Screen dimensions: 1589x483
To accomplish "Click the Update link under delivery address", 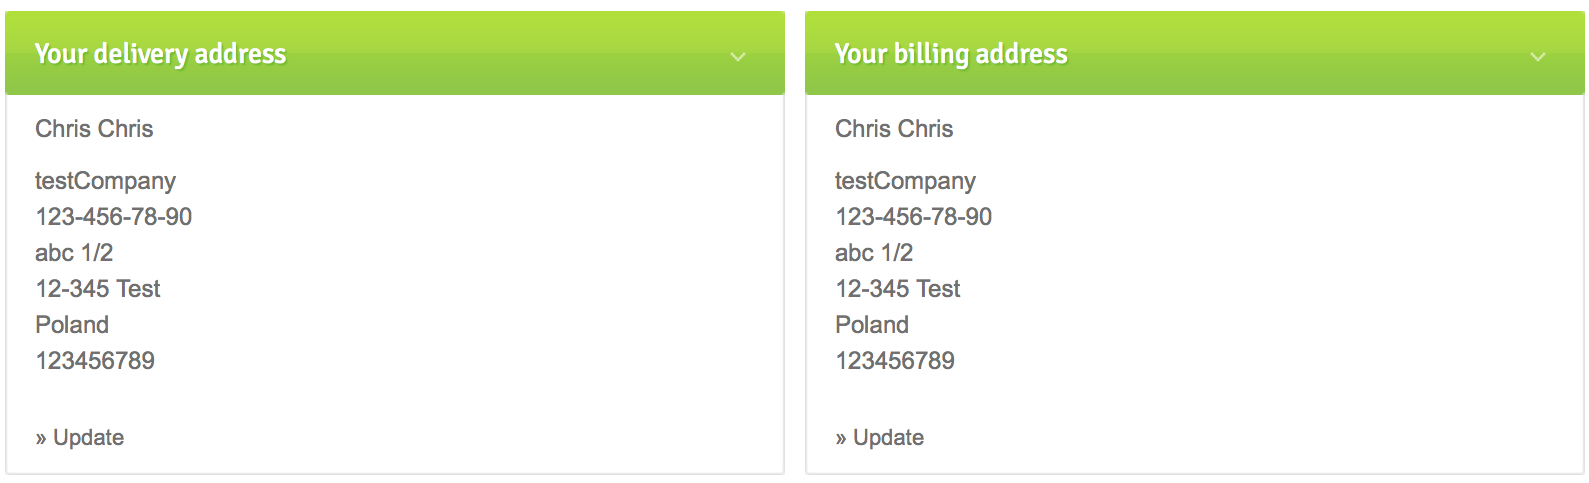I will 88,438.
